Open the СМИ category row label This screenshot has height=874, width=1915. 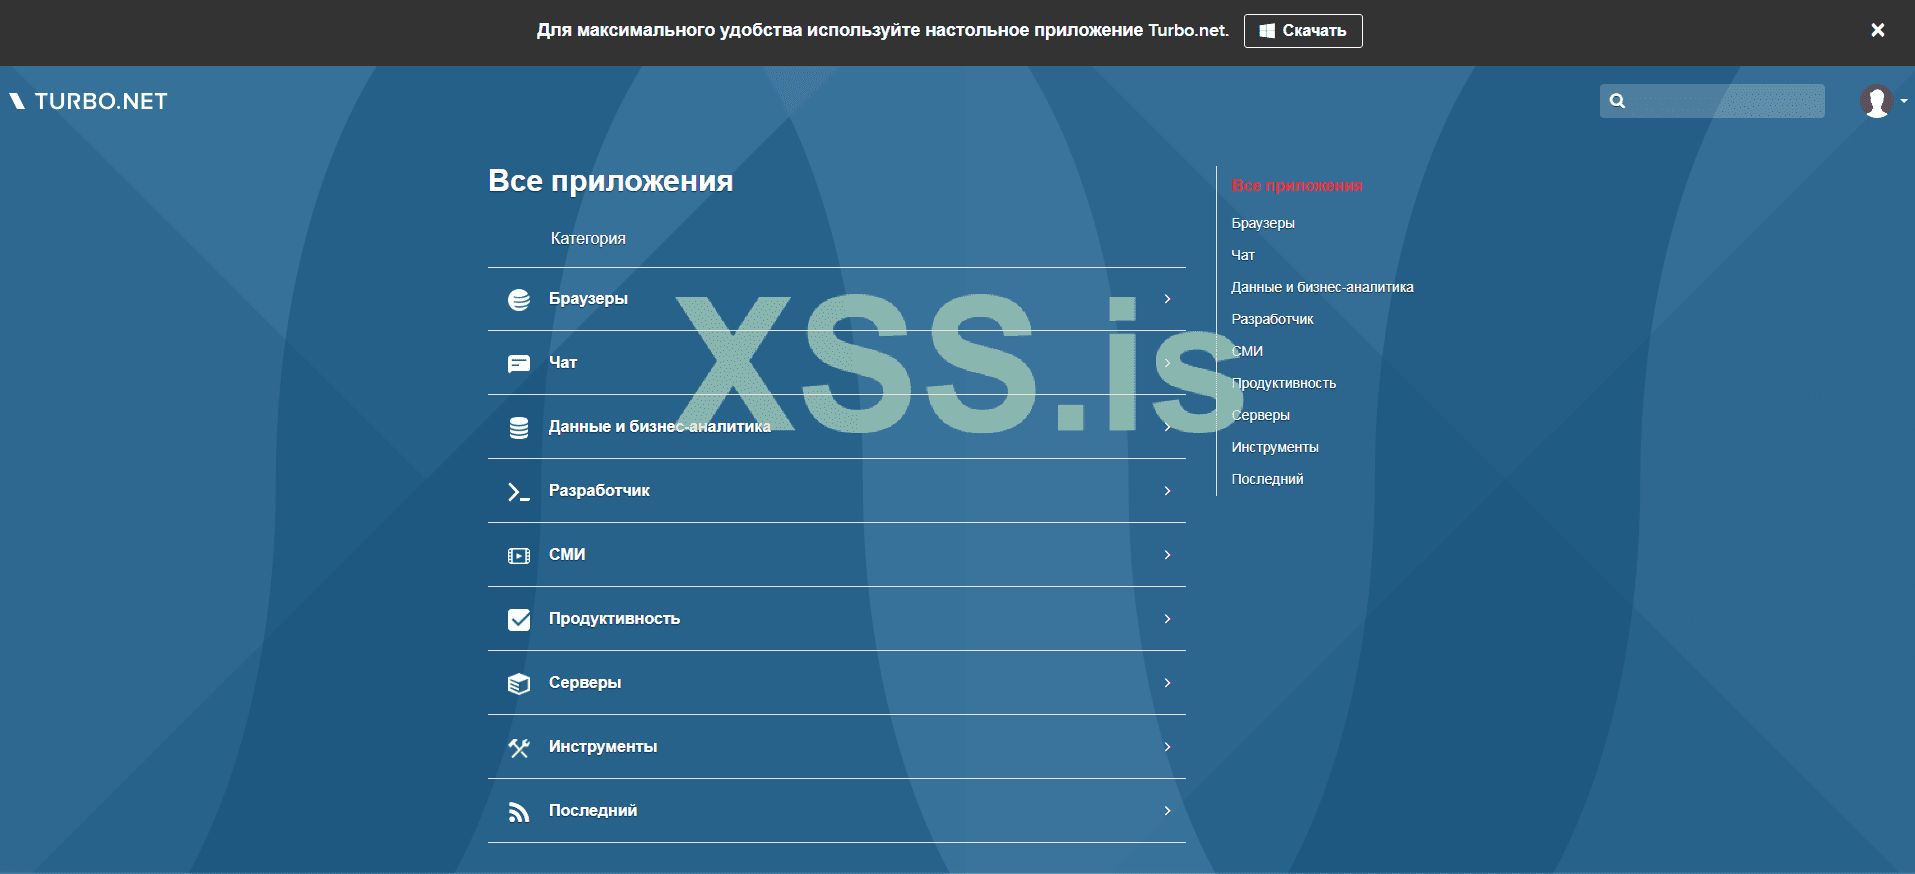[567, 555]
